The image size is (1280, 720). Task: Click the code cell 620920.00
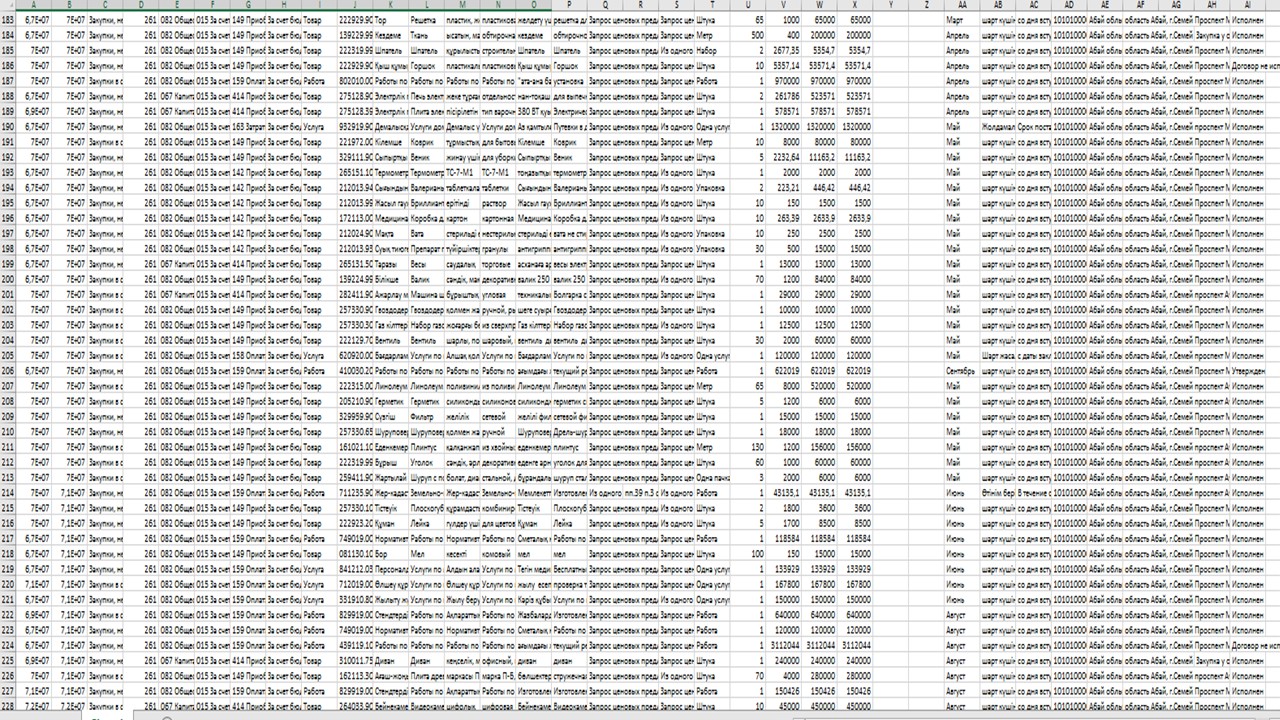356,355
